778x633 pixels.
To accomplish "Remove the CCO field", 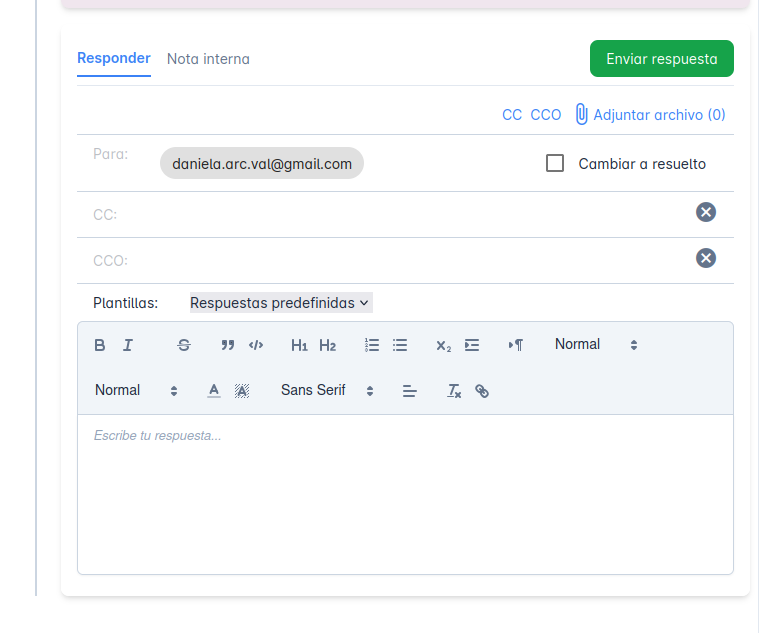I will coord(706,258).
